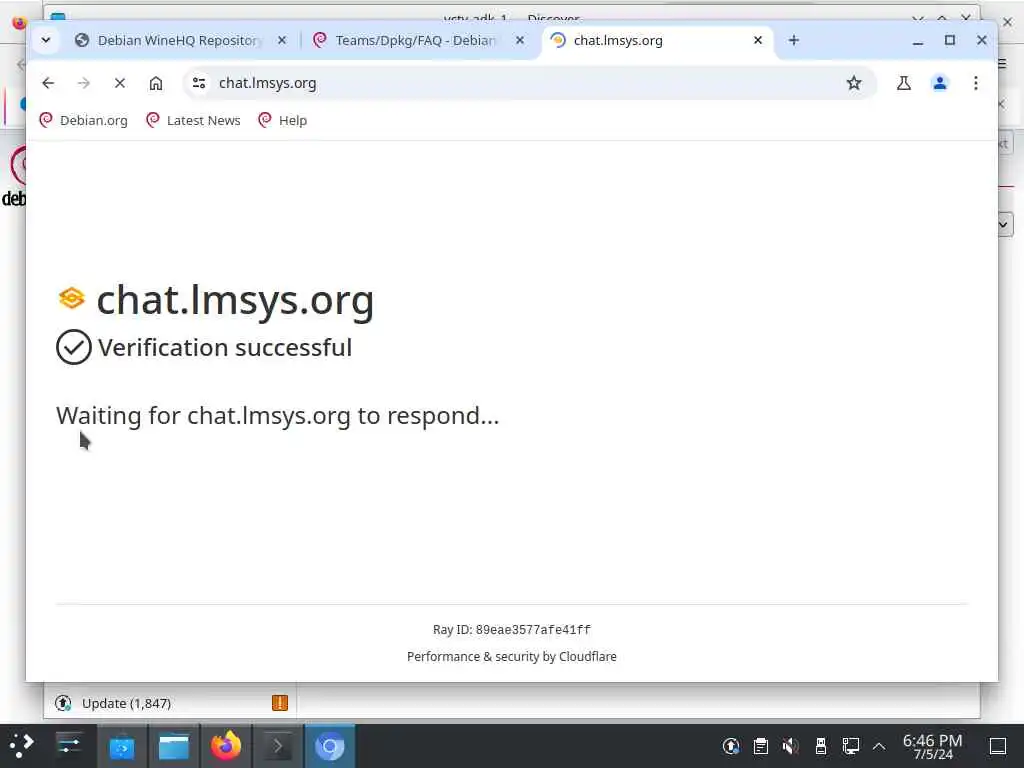Click the Verification successful text
This screenshot has width=1024, height=768.
(225, 347)
